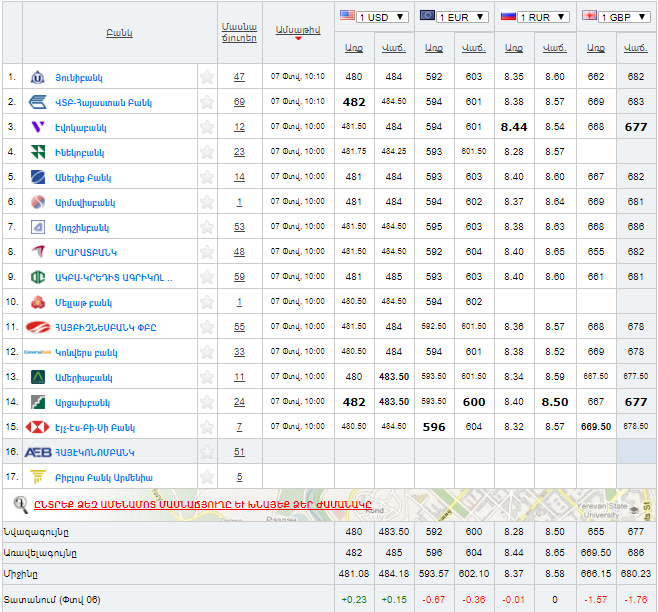Click the Evocabank purple V logo
This screenshot has height=612, width=658.
(x=38, y=127)
